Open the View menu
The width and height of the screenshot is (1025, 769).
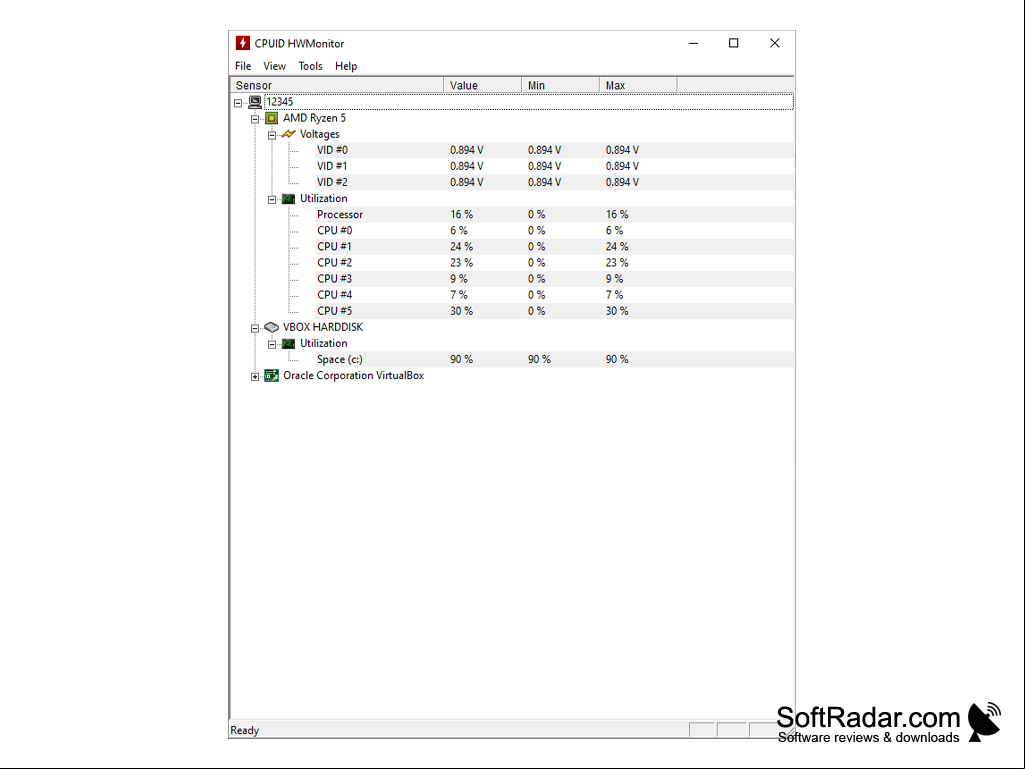(x=275, y=66)
